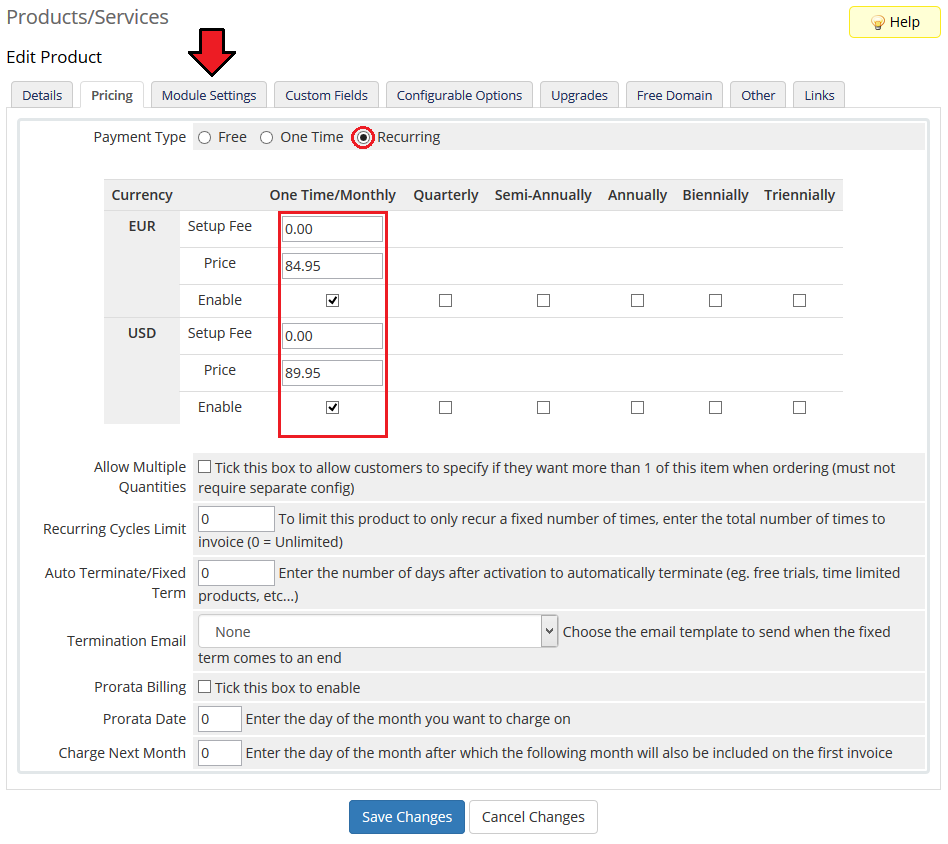The width and height of the screenshot is (948, 844).
Task: Toggle EUR One Time/Monthly Enable checkbox
Action: tap(332, 300)
